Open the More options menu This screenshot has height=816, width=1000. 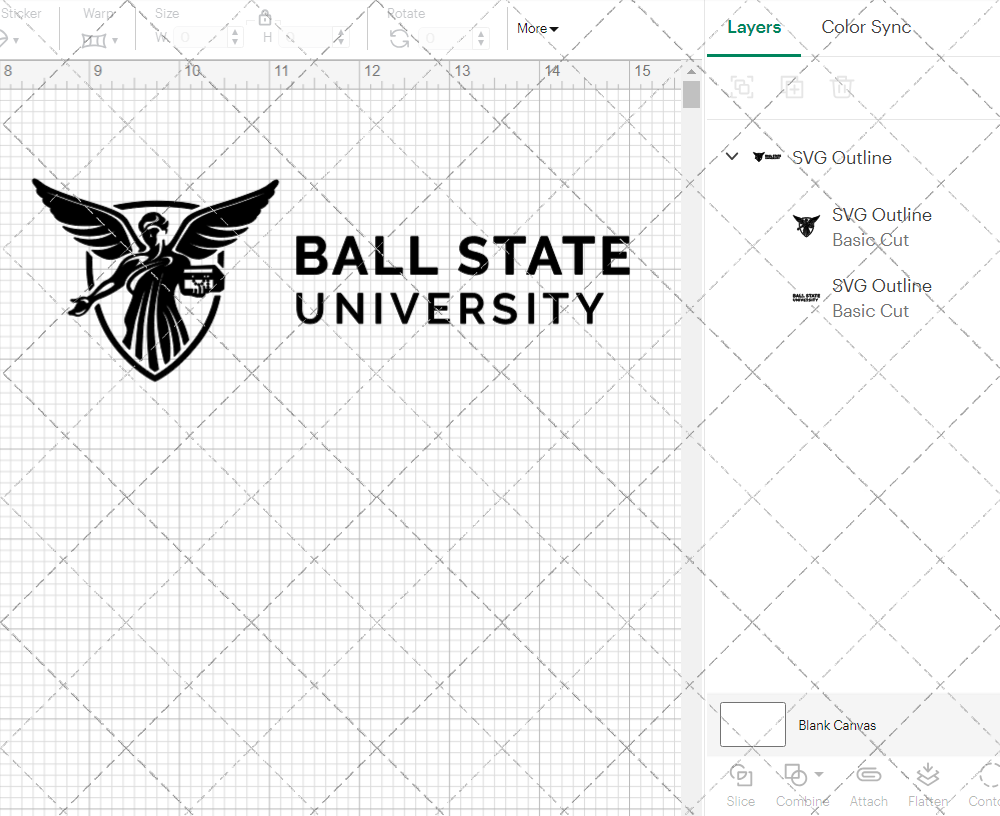[x=537, y=28]
